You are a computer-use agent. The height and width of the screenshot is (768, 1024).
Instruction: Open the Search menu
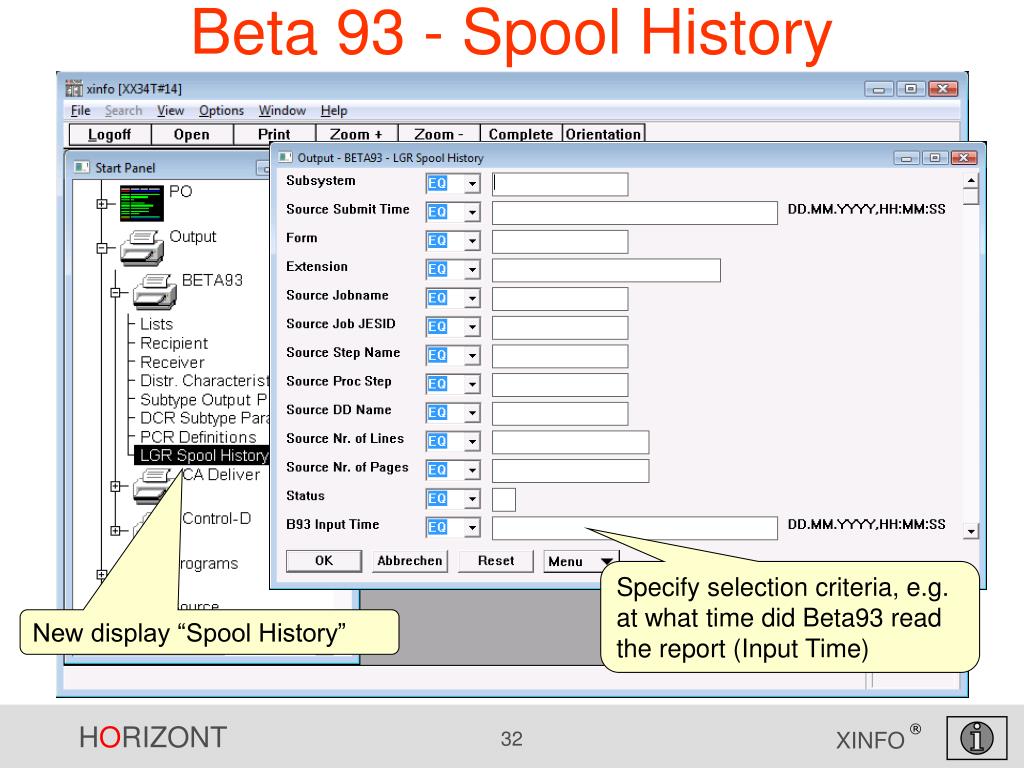click(123, 110)
